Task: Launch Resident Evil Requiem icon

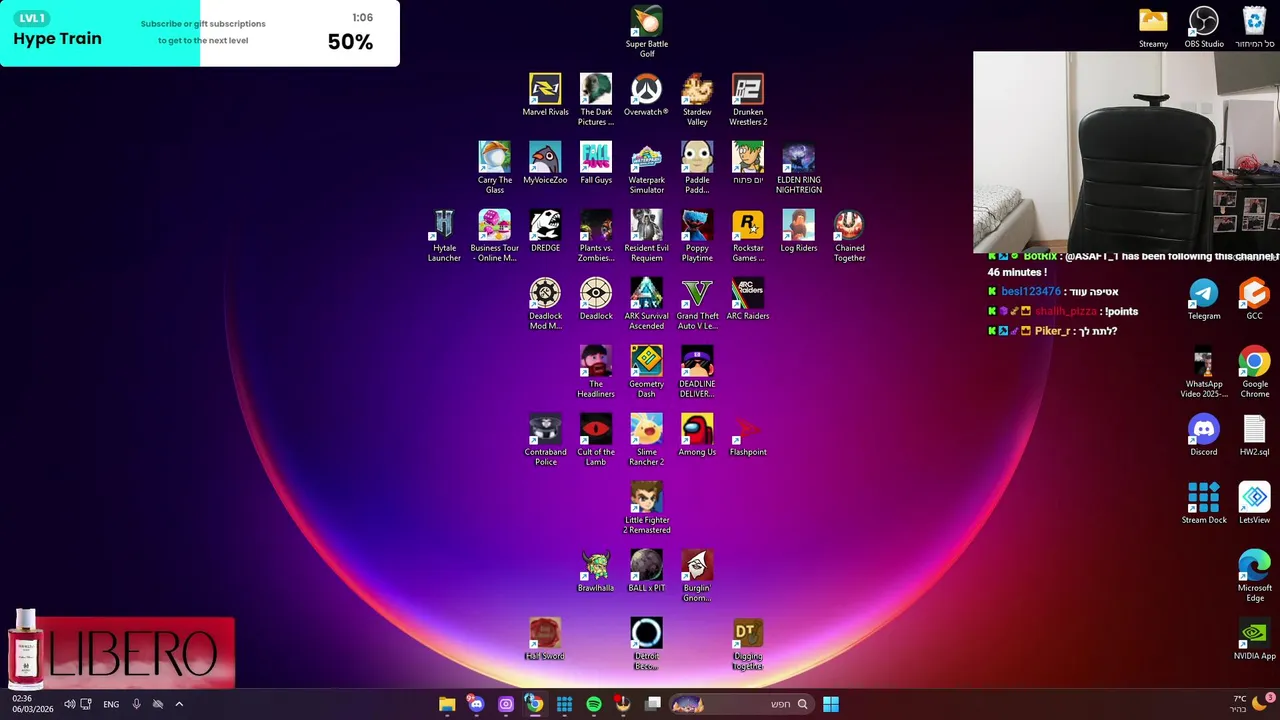Action: 646,235
